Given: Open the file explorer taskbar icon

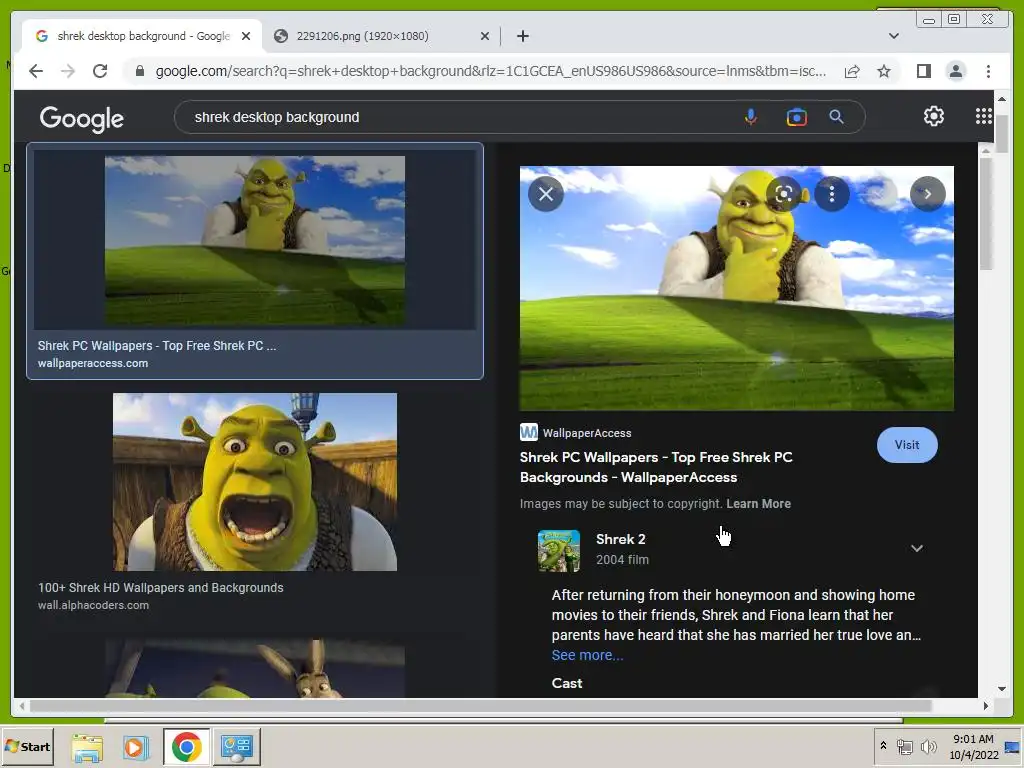Looking at the screenshot, I should coord(87,747).
